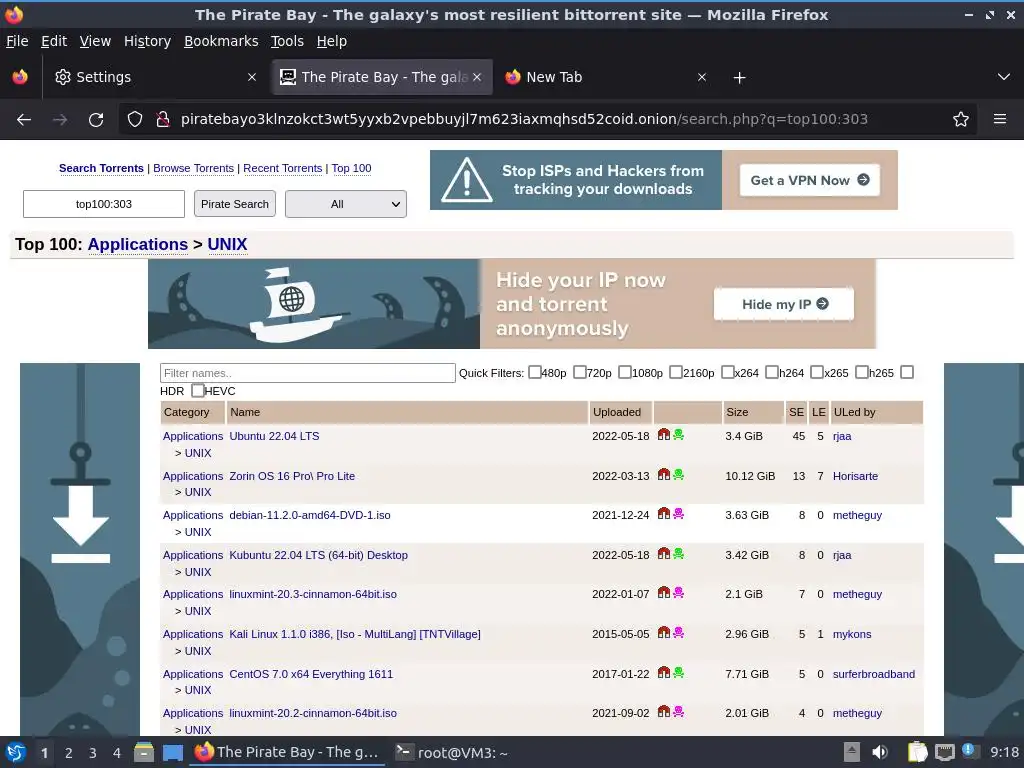Click the Hide my IP button
The image size is (1024, 768).
784,304
